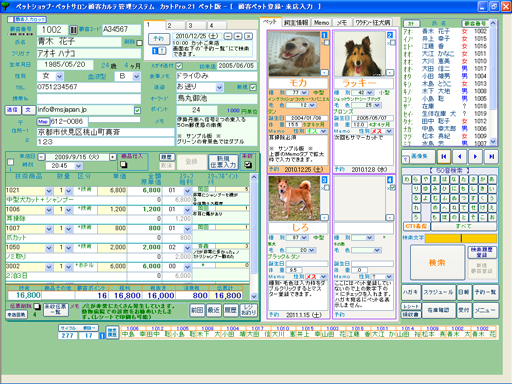Toggle the input lock checkbox at top left
Screen dimensions: 512x384
[x=11, y=20]
